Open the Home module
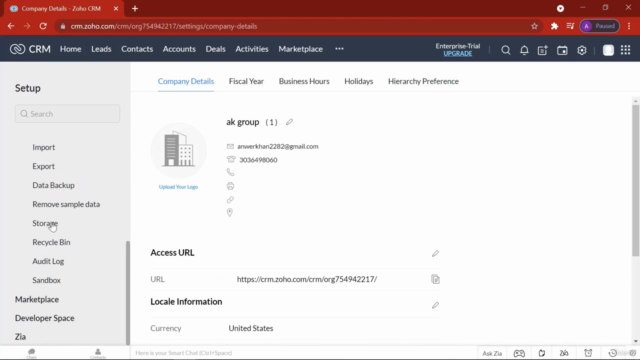 71,49
